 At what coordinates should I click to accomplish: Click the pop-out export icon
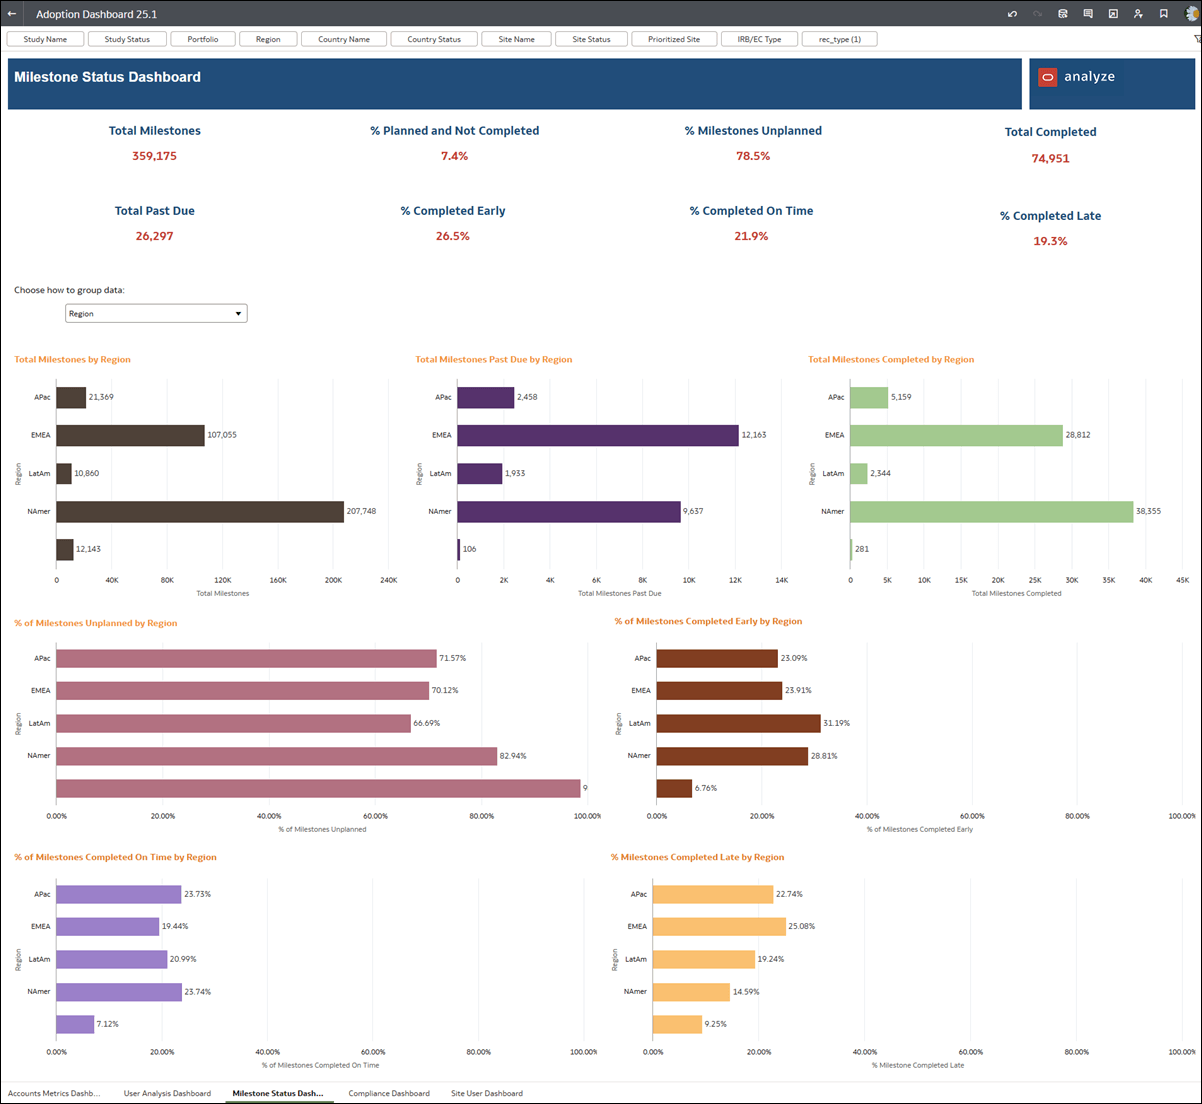tap(1112, 14)
